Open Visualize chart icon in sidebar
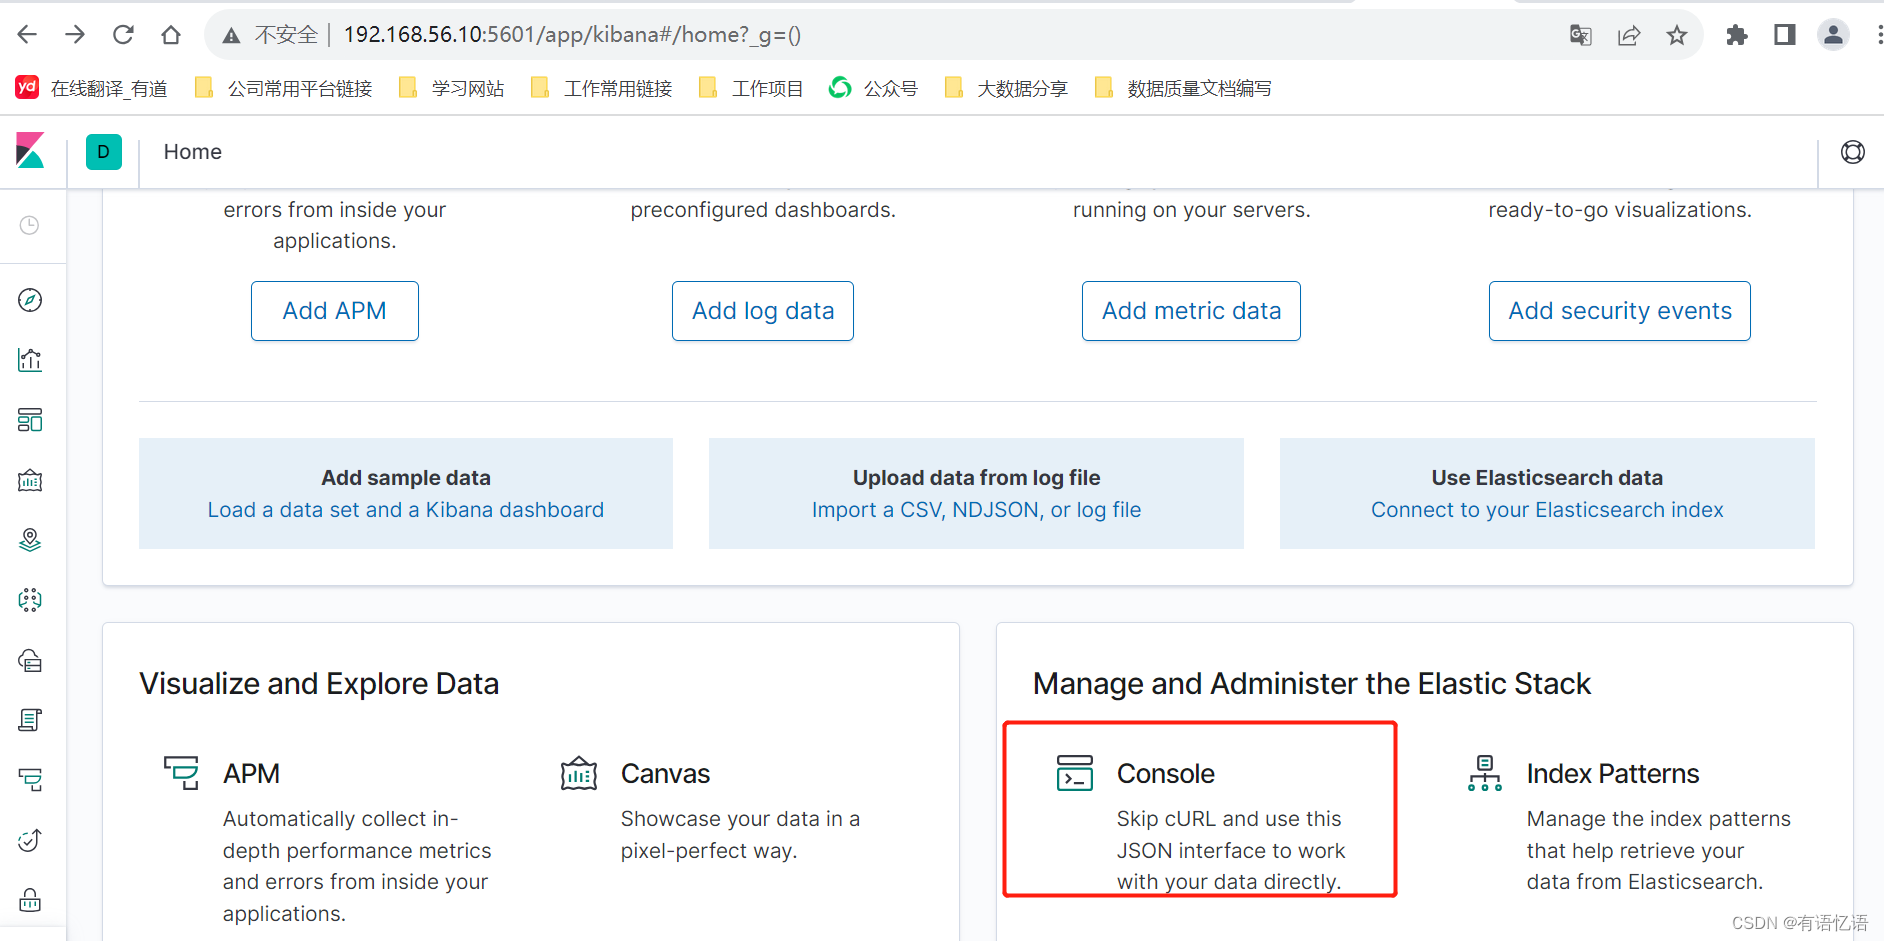The height and width of the screenshot is (941, 1884). [x=30, y=360]
